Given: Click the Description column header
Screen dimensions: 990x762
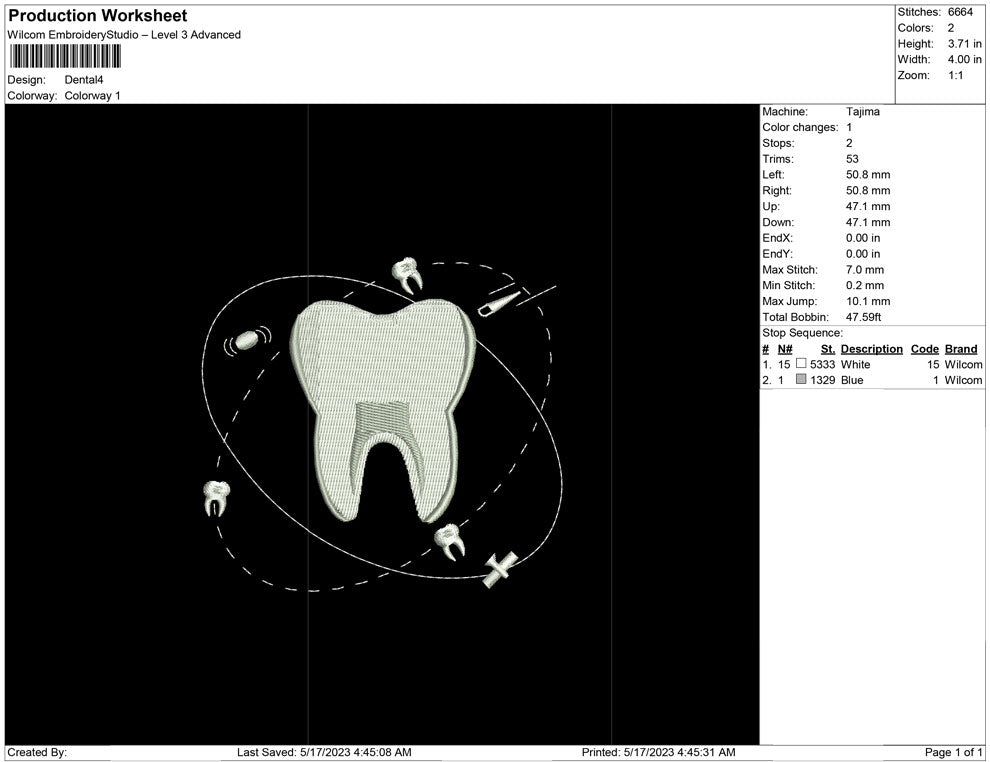Looking at the screenshot, I should [871, 349].
